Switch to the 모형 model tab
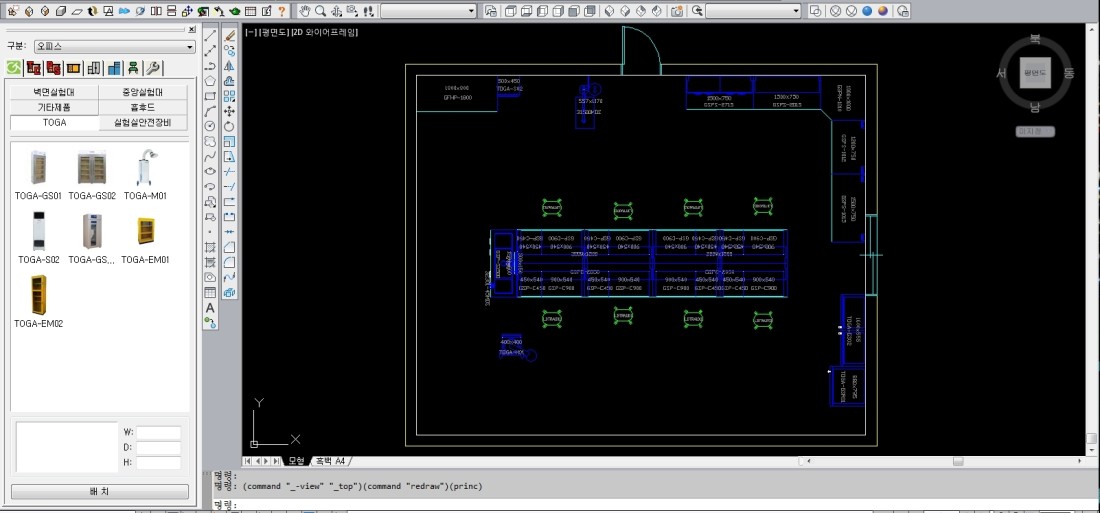 pyautogui.click(x=297, y=461)
